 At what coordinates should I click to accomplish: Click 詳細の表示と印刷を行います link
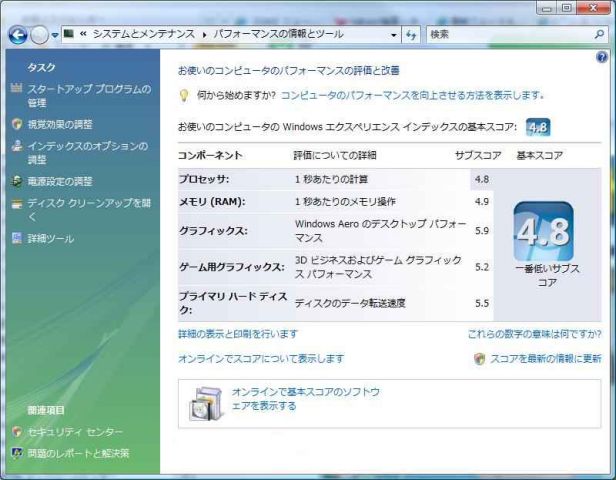[238, 333]
